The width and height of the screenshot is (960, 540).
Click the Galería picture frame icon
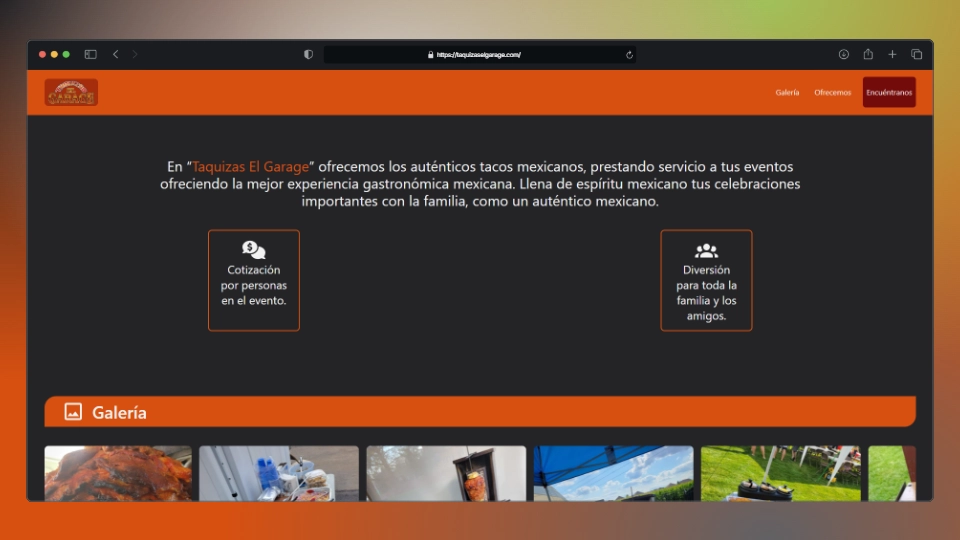(x=73, y=412)
